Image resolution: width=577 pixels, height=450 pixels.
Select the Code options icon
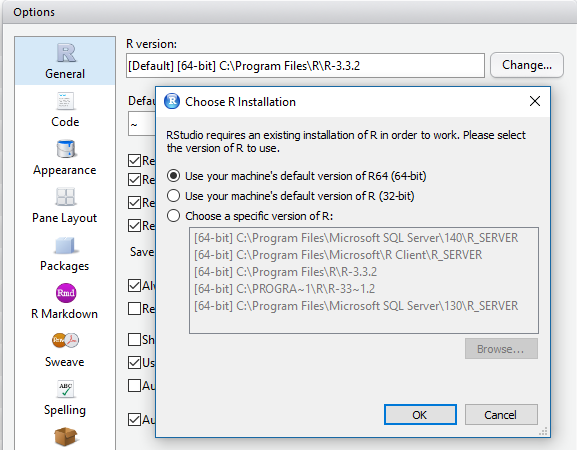point(66,101)
